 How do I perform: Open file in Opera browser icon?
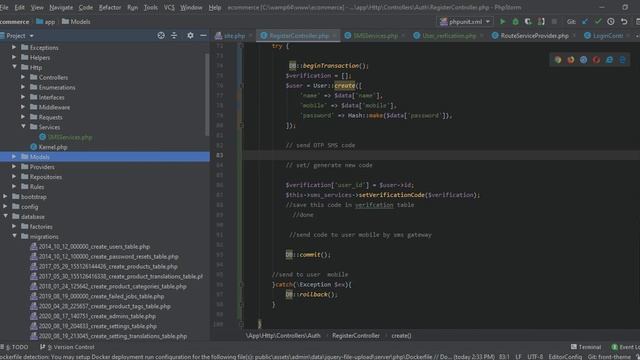click(596, 60)
